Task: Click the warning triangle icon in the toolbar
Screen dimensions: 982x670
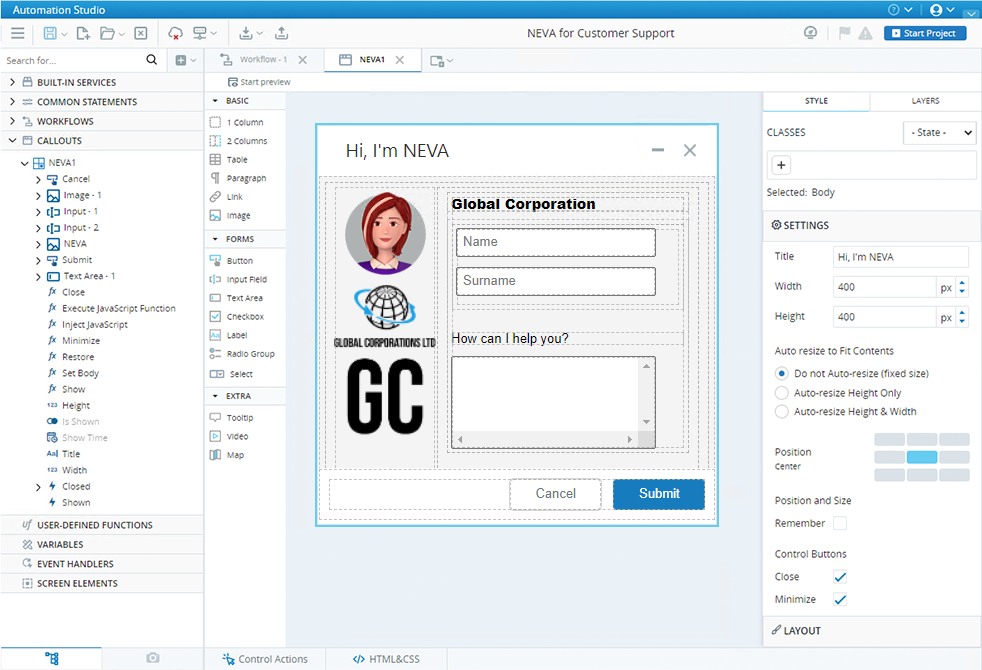Action: pos(865,33)
